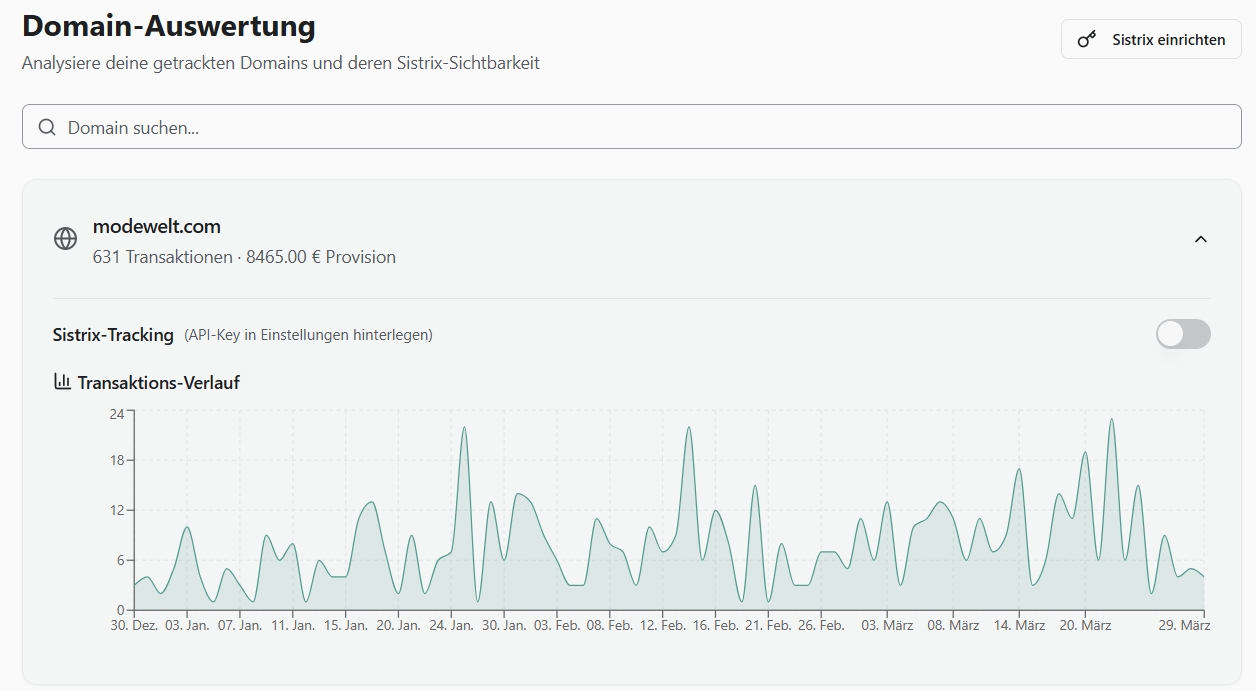This screenshot has width=1256, height=691.
Task: Open the Domain-Auswertung heading
Action: click(x=168, y=26)
